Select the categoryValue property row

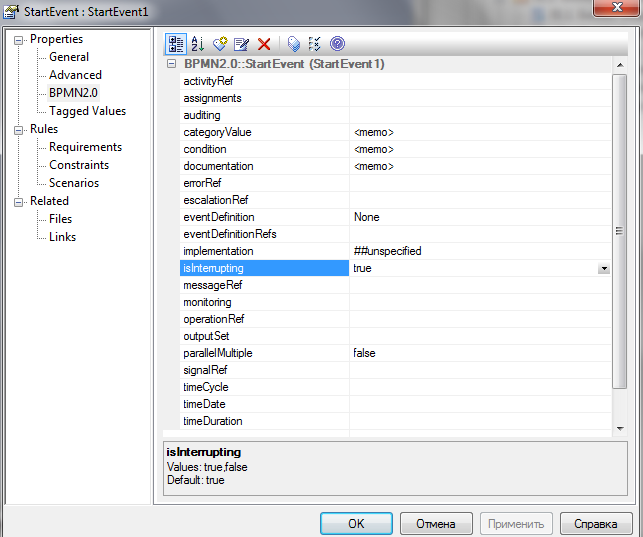coord(395,132)
